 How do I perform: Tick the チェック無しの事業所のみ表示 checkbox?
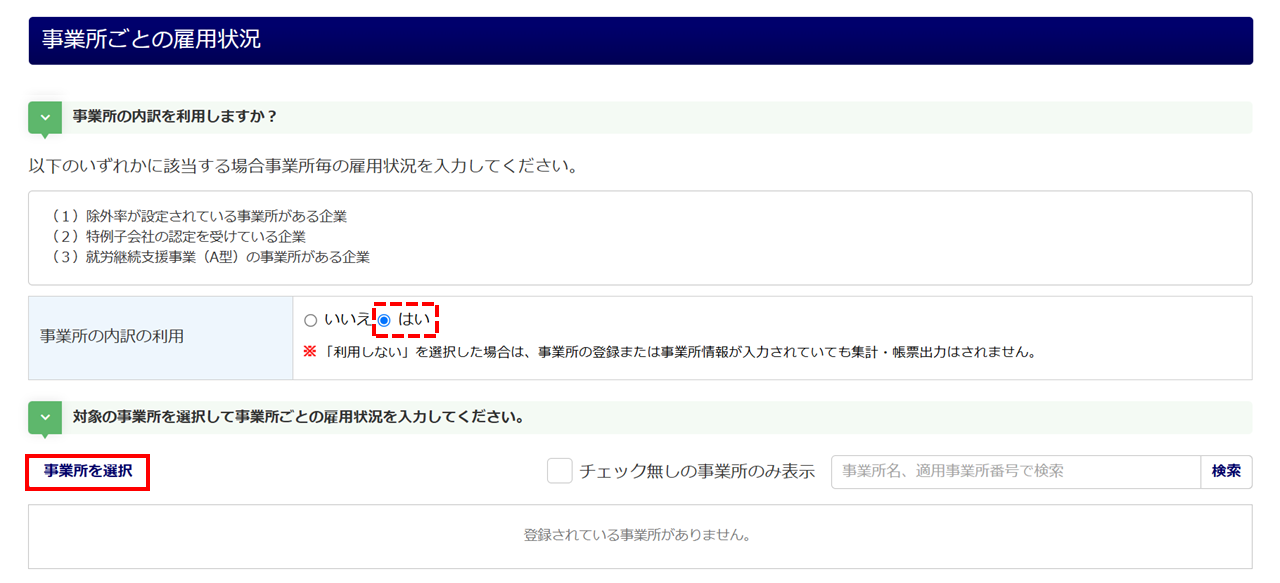tap(560, 471)
